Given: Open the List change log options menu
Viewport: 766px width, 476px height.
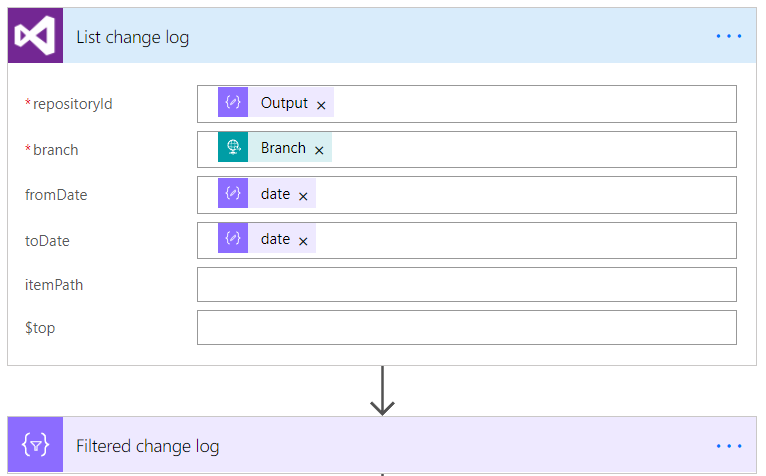Looking at the screenshot, I should [x=729, y=37].
